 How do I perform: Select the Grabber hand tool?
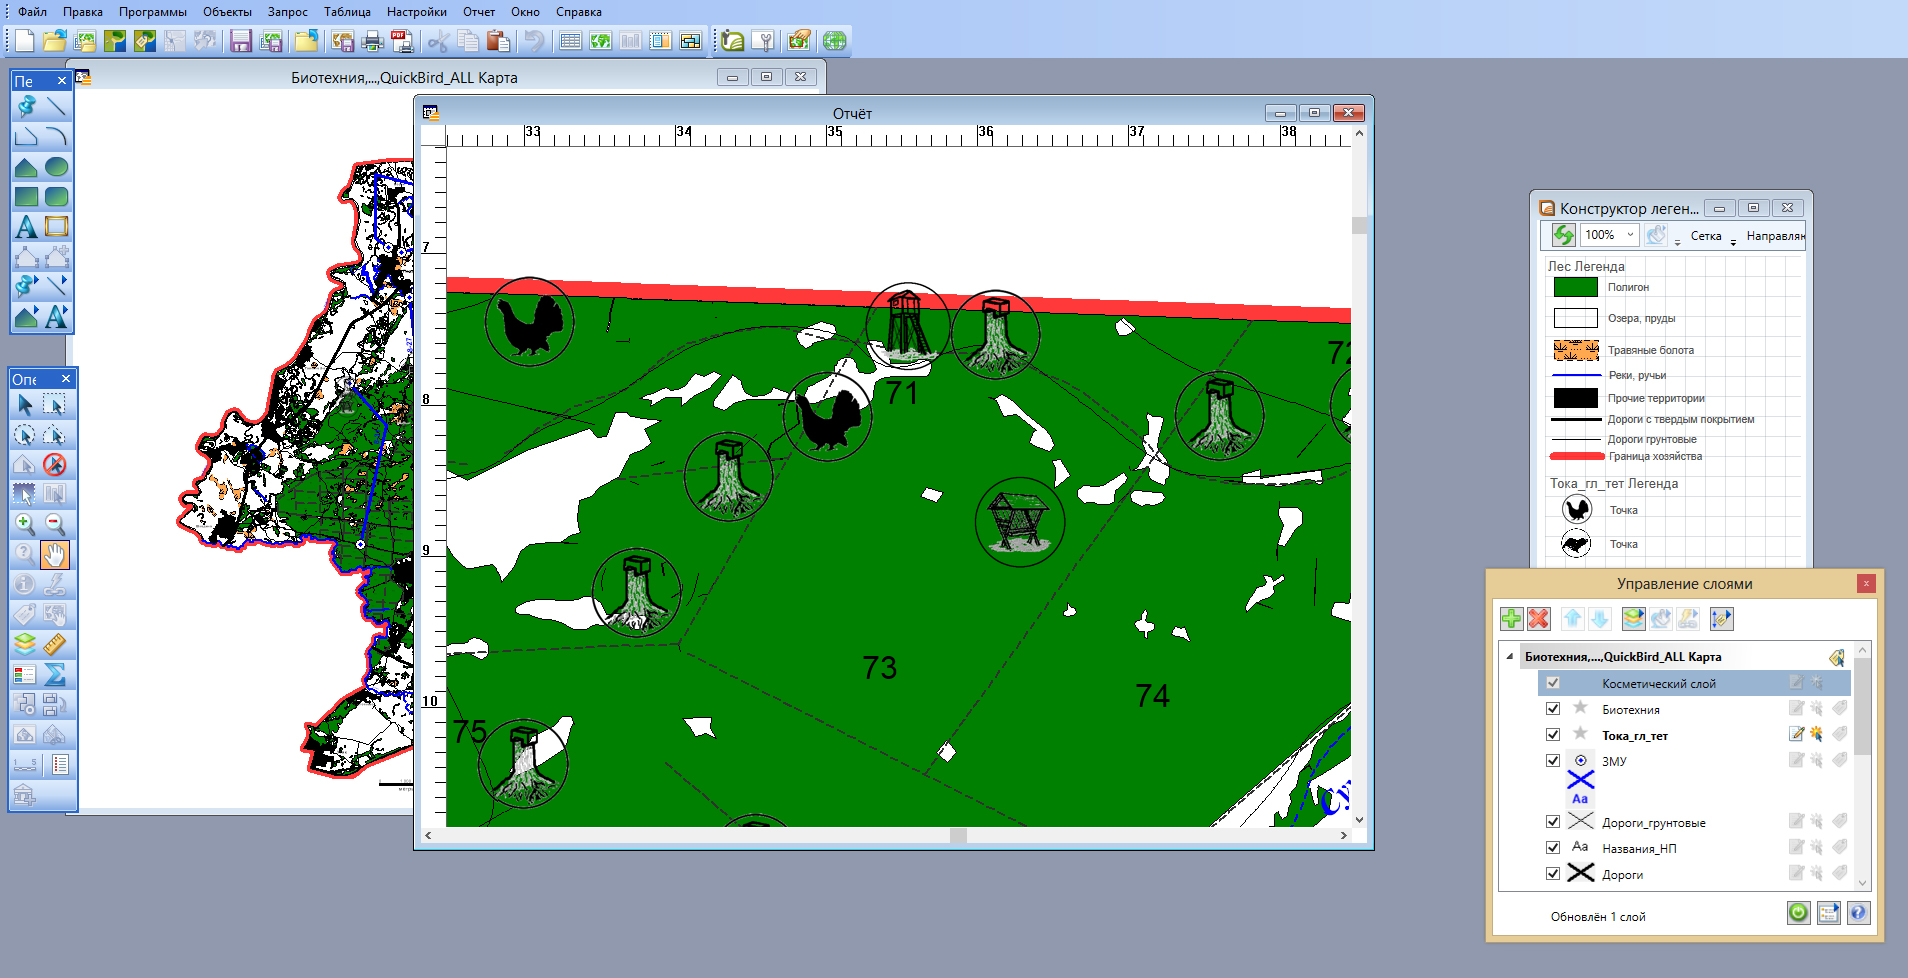pos(55,554)
